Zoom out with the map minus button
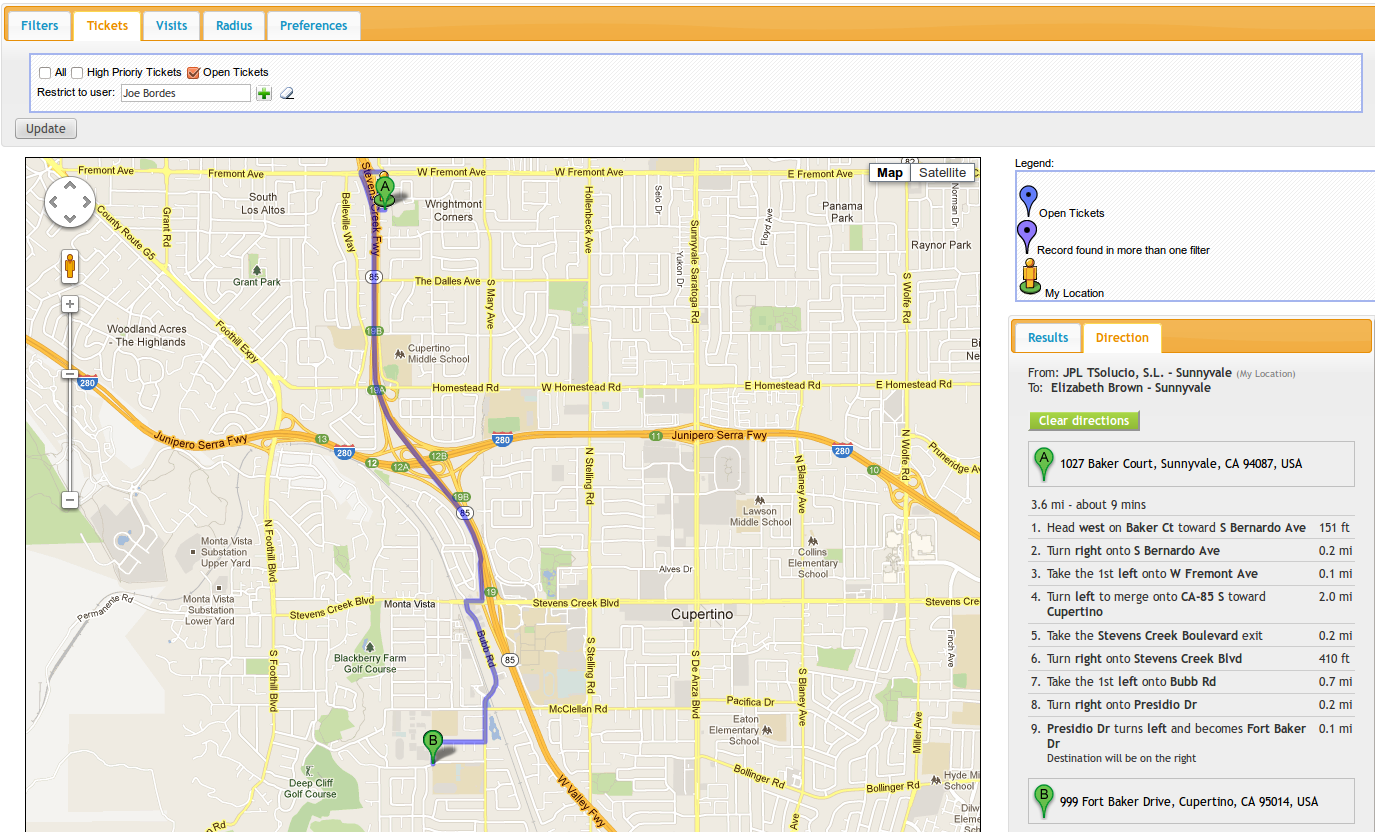This screenshot has width=1375, height=832. pos(69,499)
